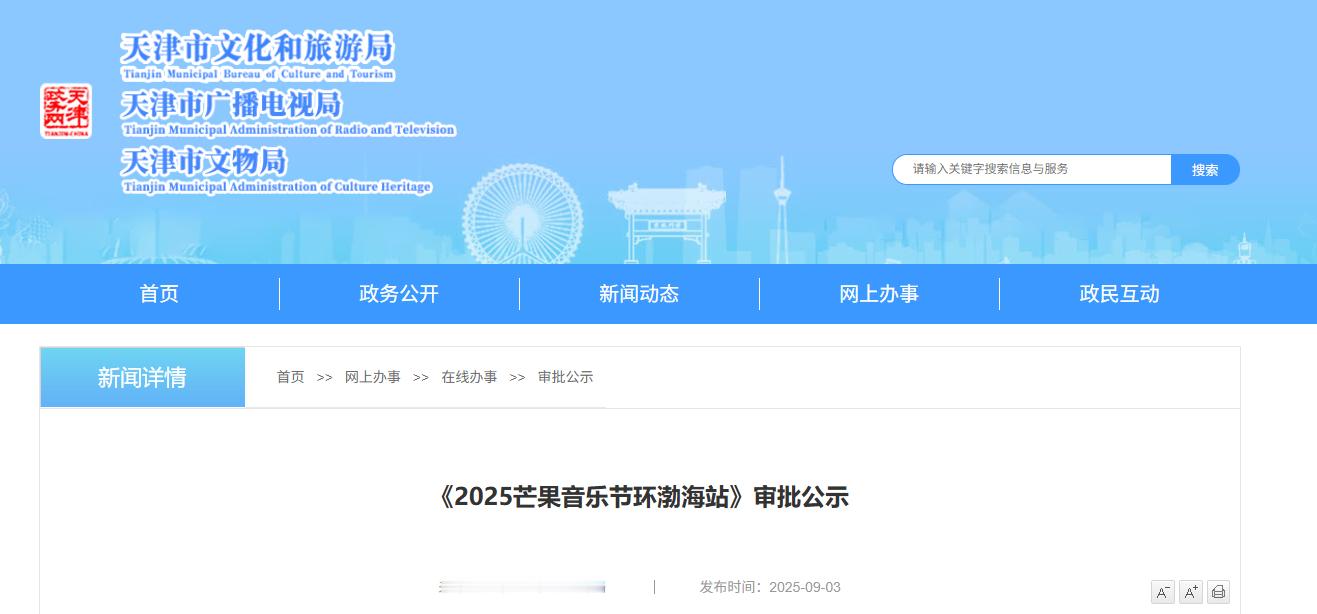Click the Tianjin red seal logo

66,111
